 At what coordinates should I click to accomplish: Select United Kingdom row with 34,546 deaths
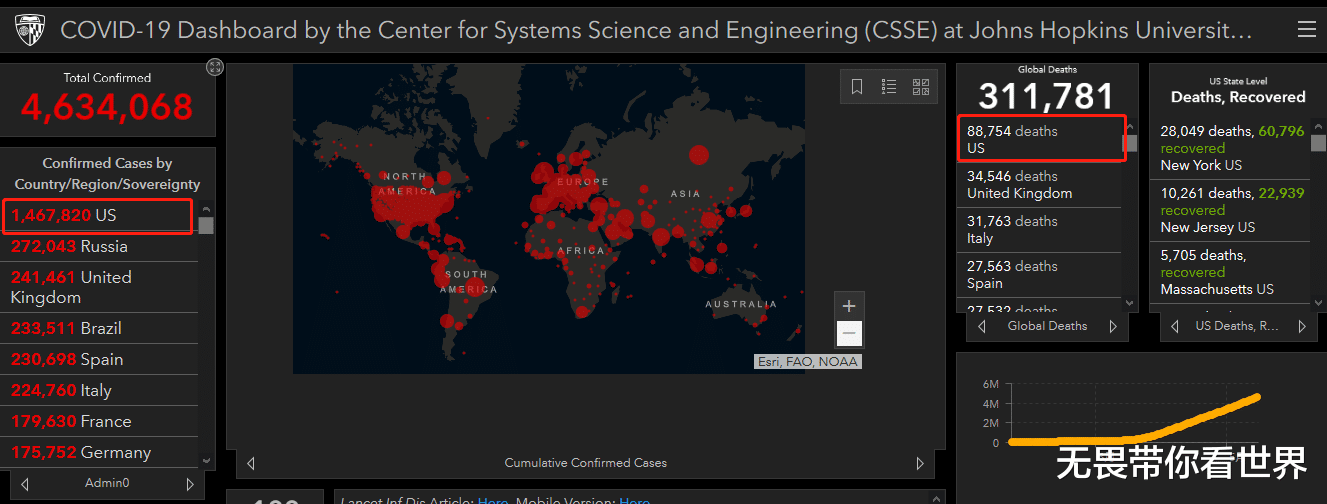click(1040, 185)
